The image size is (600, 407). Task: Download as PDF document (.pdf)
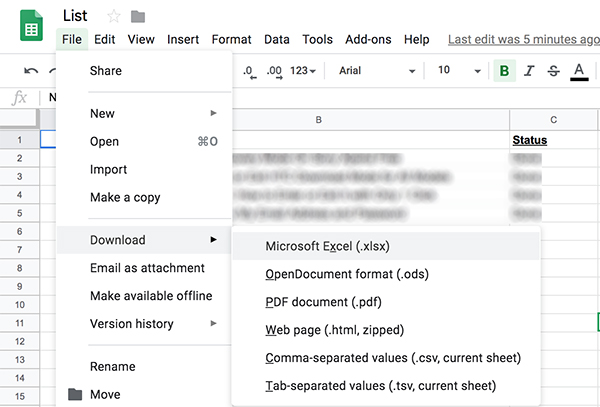tap(386, 302)
